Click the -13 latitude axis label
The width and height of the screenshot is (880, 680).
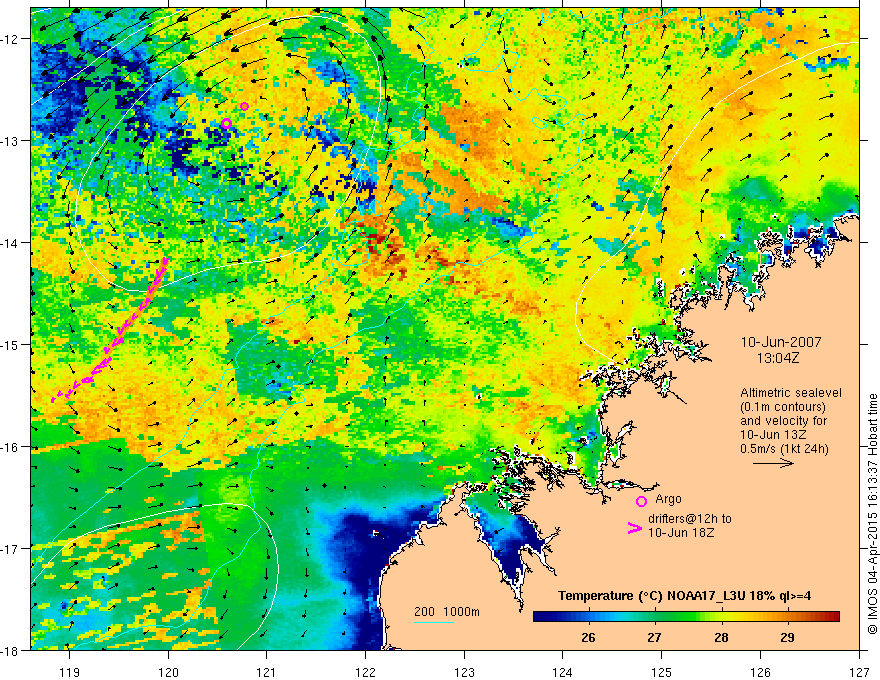pos(11,140)
